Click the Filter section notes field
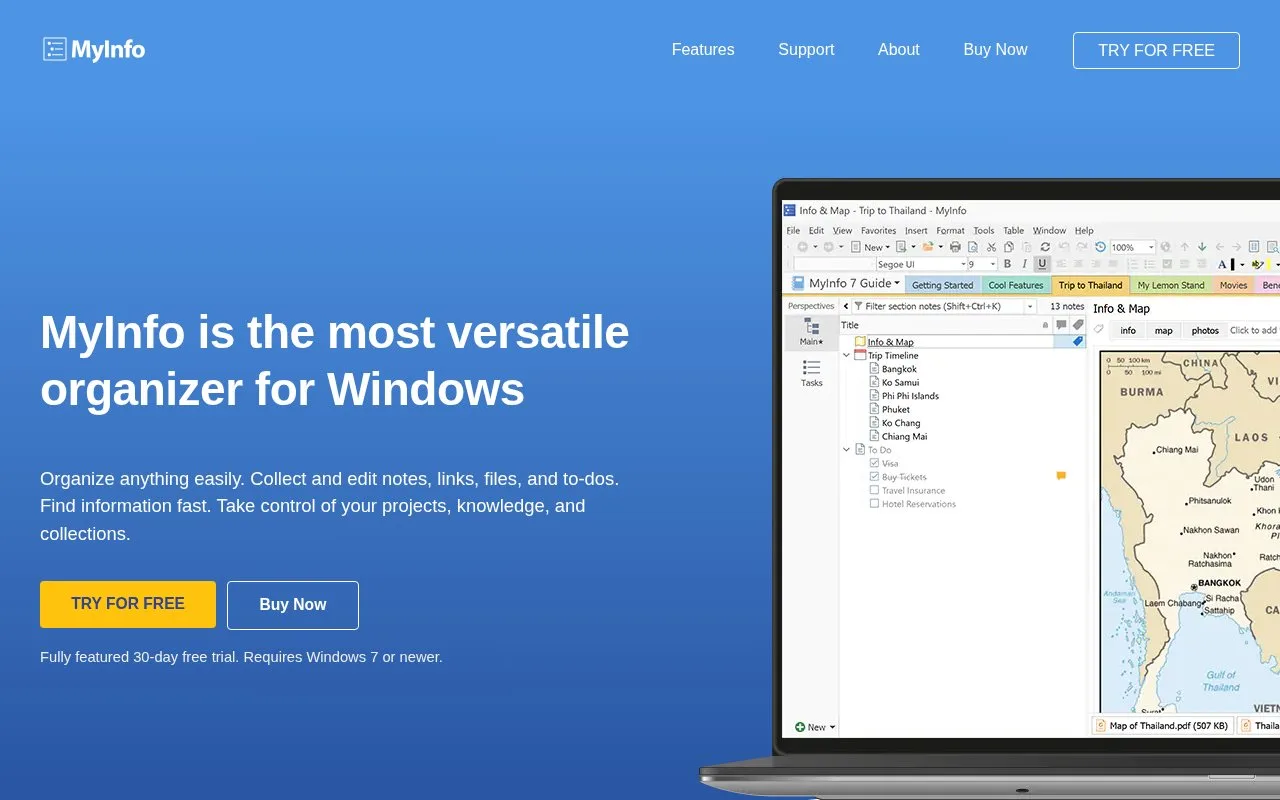 pos(944,306)
